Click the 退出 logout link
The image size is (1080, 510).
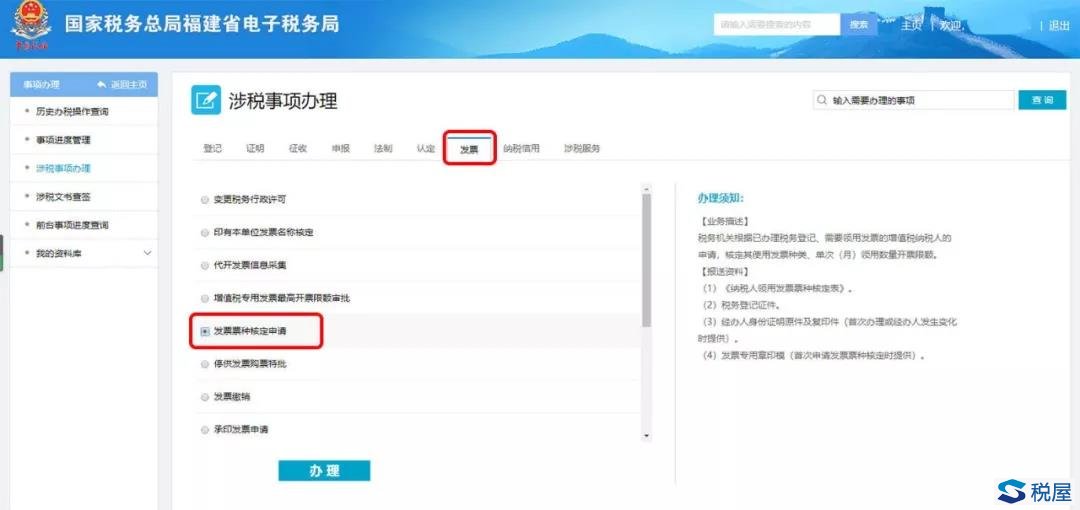pos(1058,25)
